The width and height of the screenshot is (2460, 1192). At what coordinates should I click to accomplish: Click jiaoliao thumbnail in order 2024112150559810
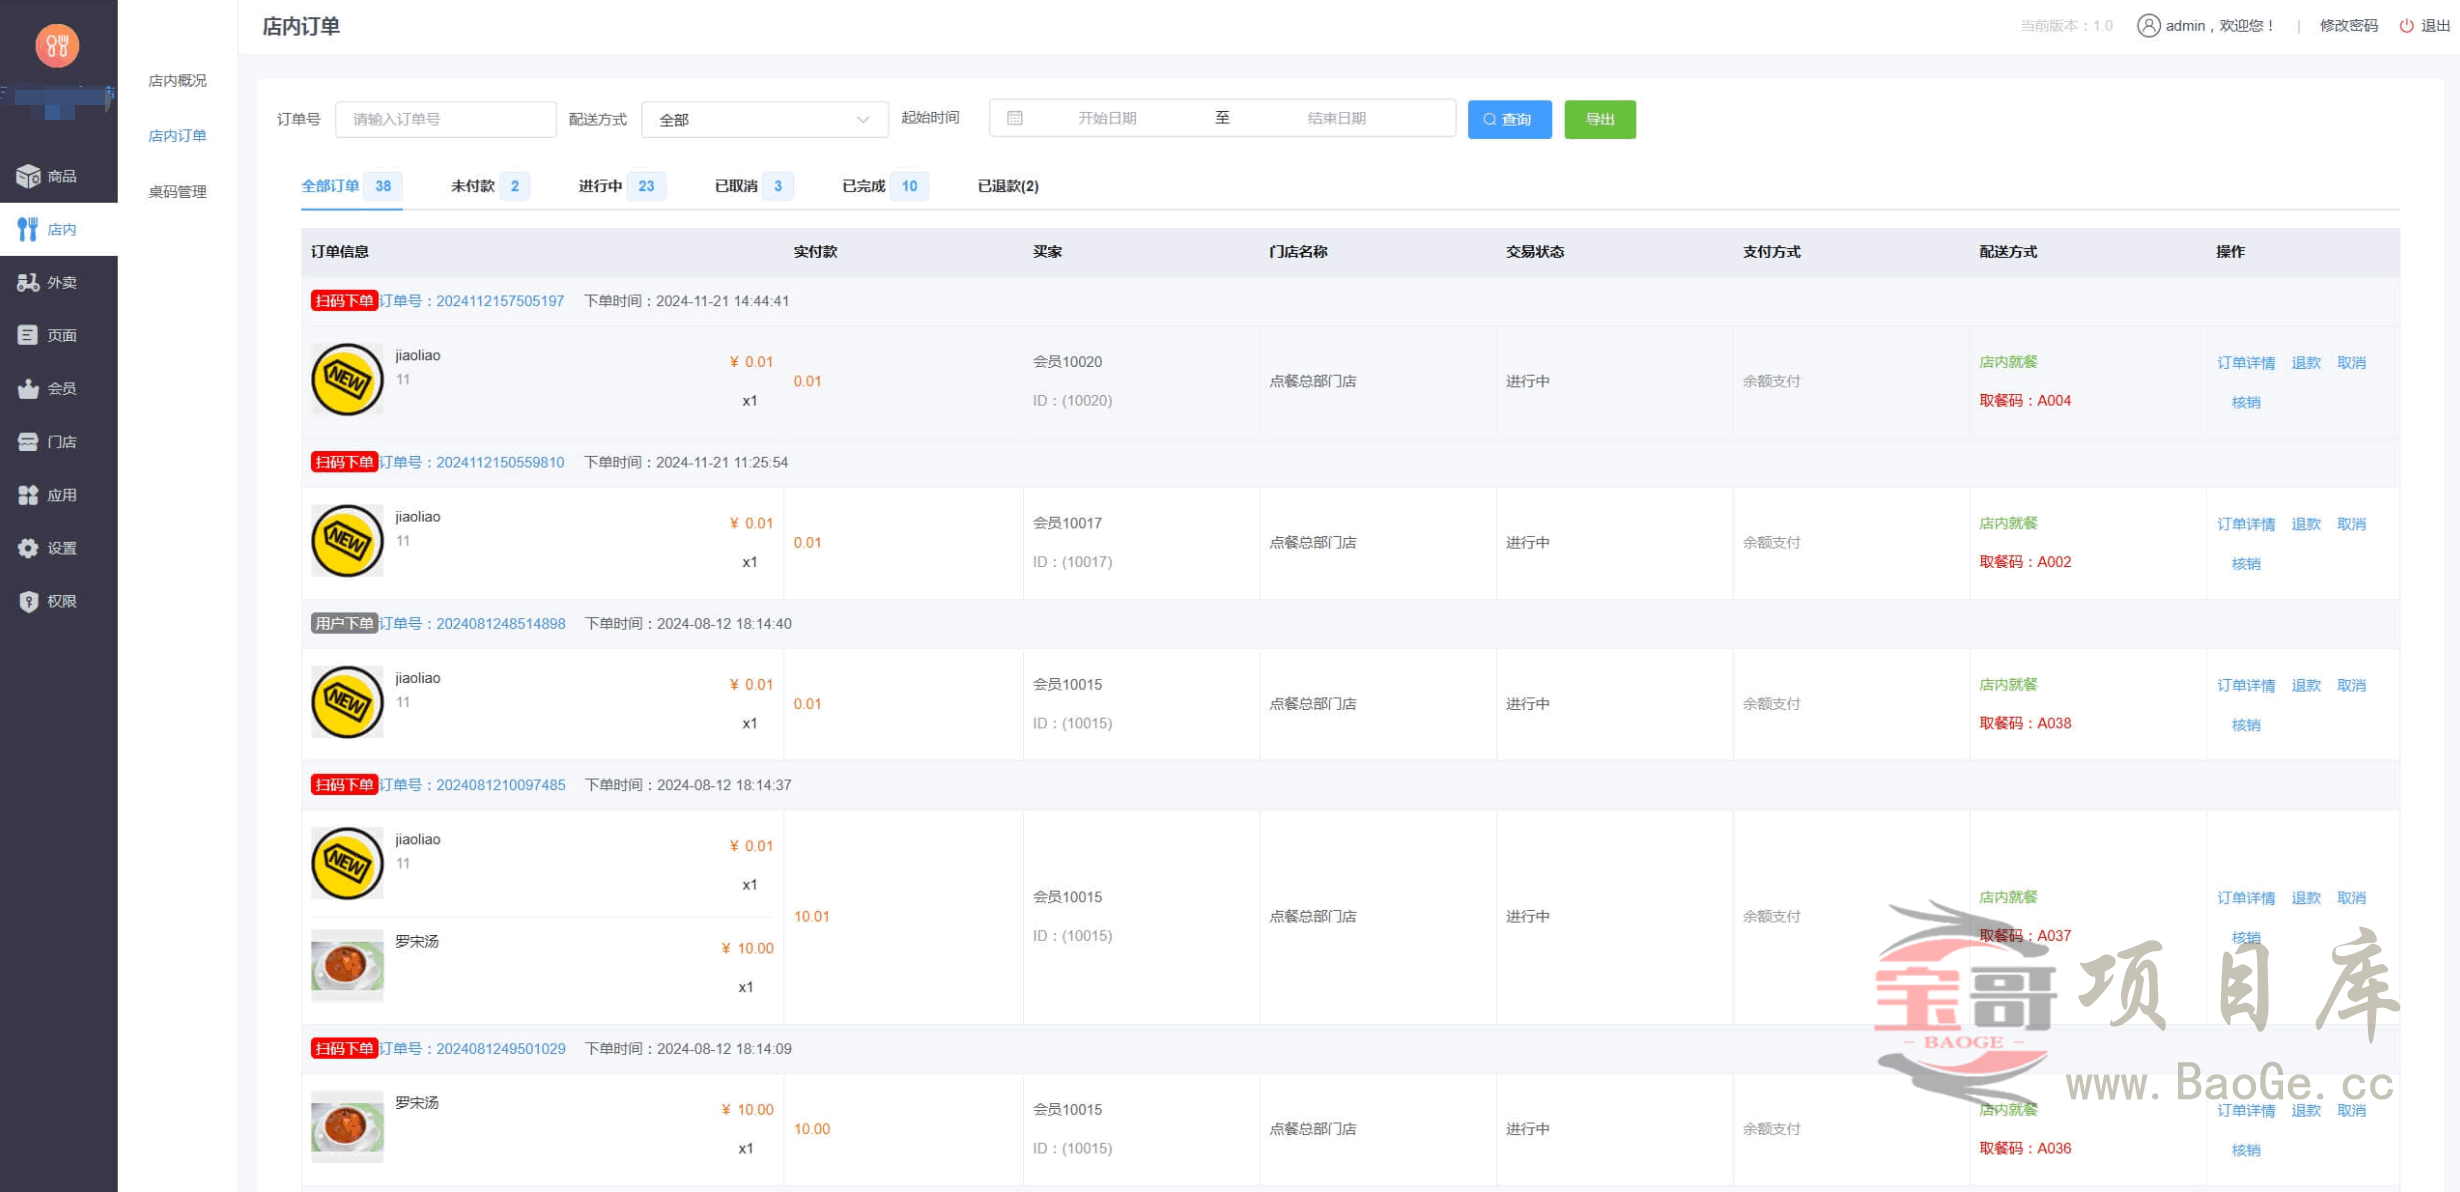[347, 540]
